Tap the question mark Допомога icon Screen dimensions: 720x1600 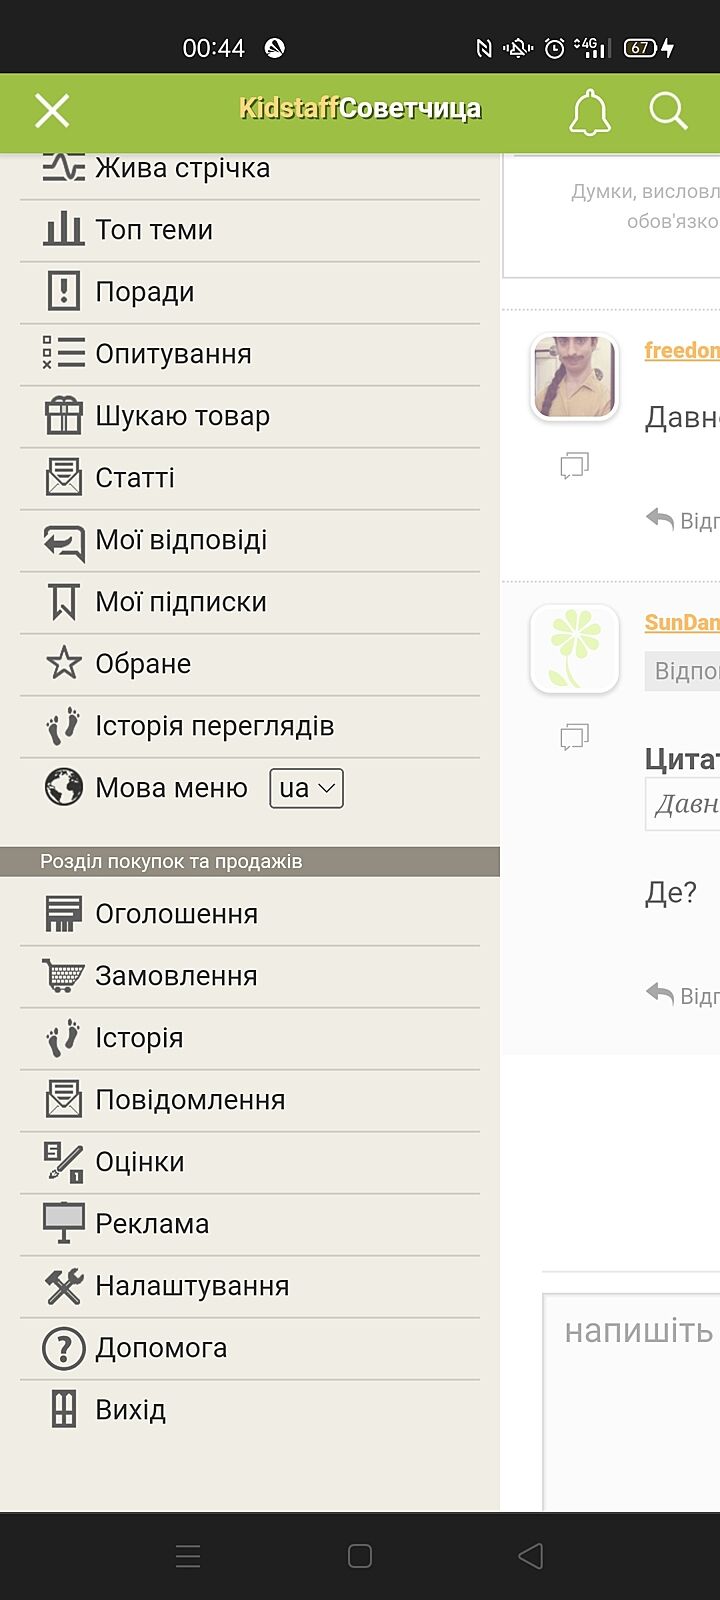tap(63, 1348)
